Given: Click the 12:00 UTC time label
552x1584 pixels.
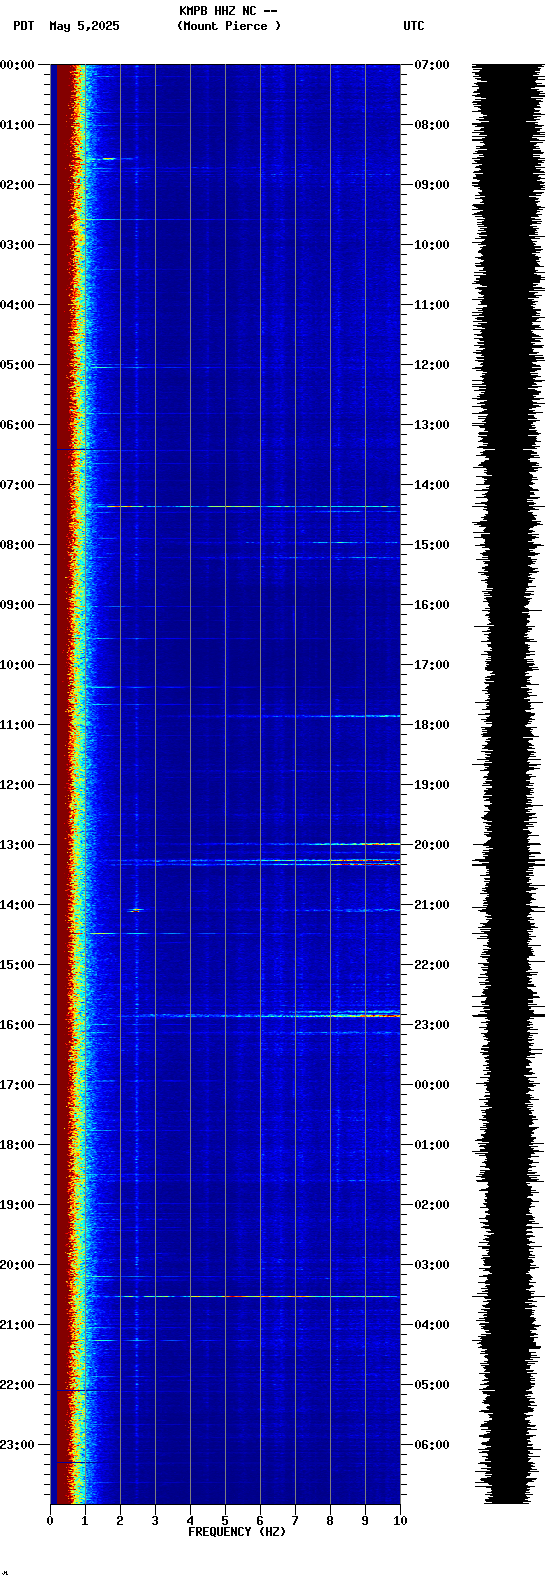Looking at the screenshot, I should 432,365.
